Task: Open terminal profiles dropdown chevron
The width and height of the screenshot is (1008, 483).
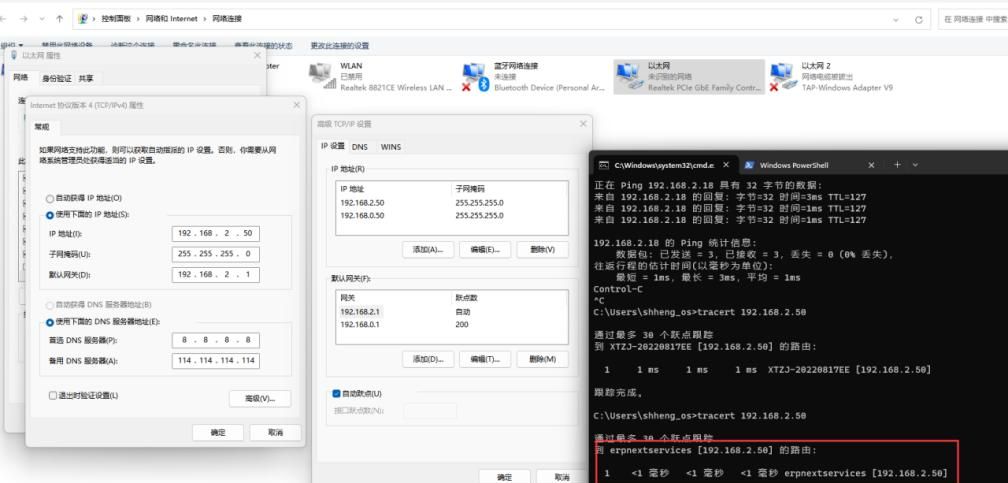Action: click(x=915, y=165)
